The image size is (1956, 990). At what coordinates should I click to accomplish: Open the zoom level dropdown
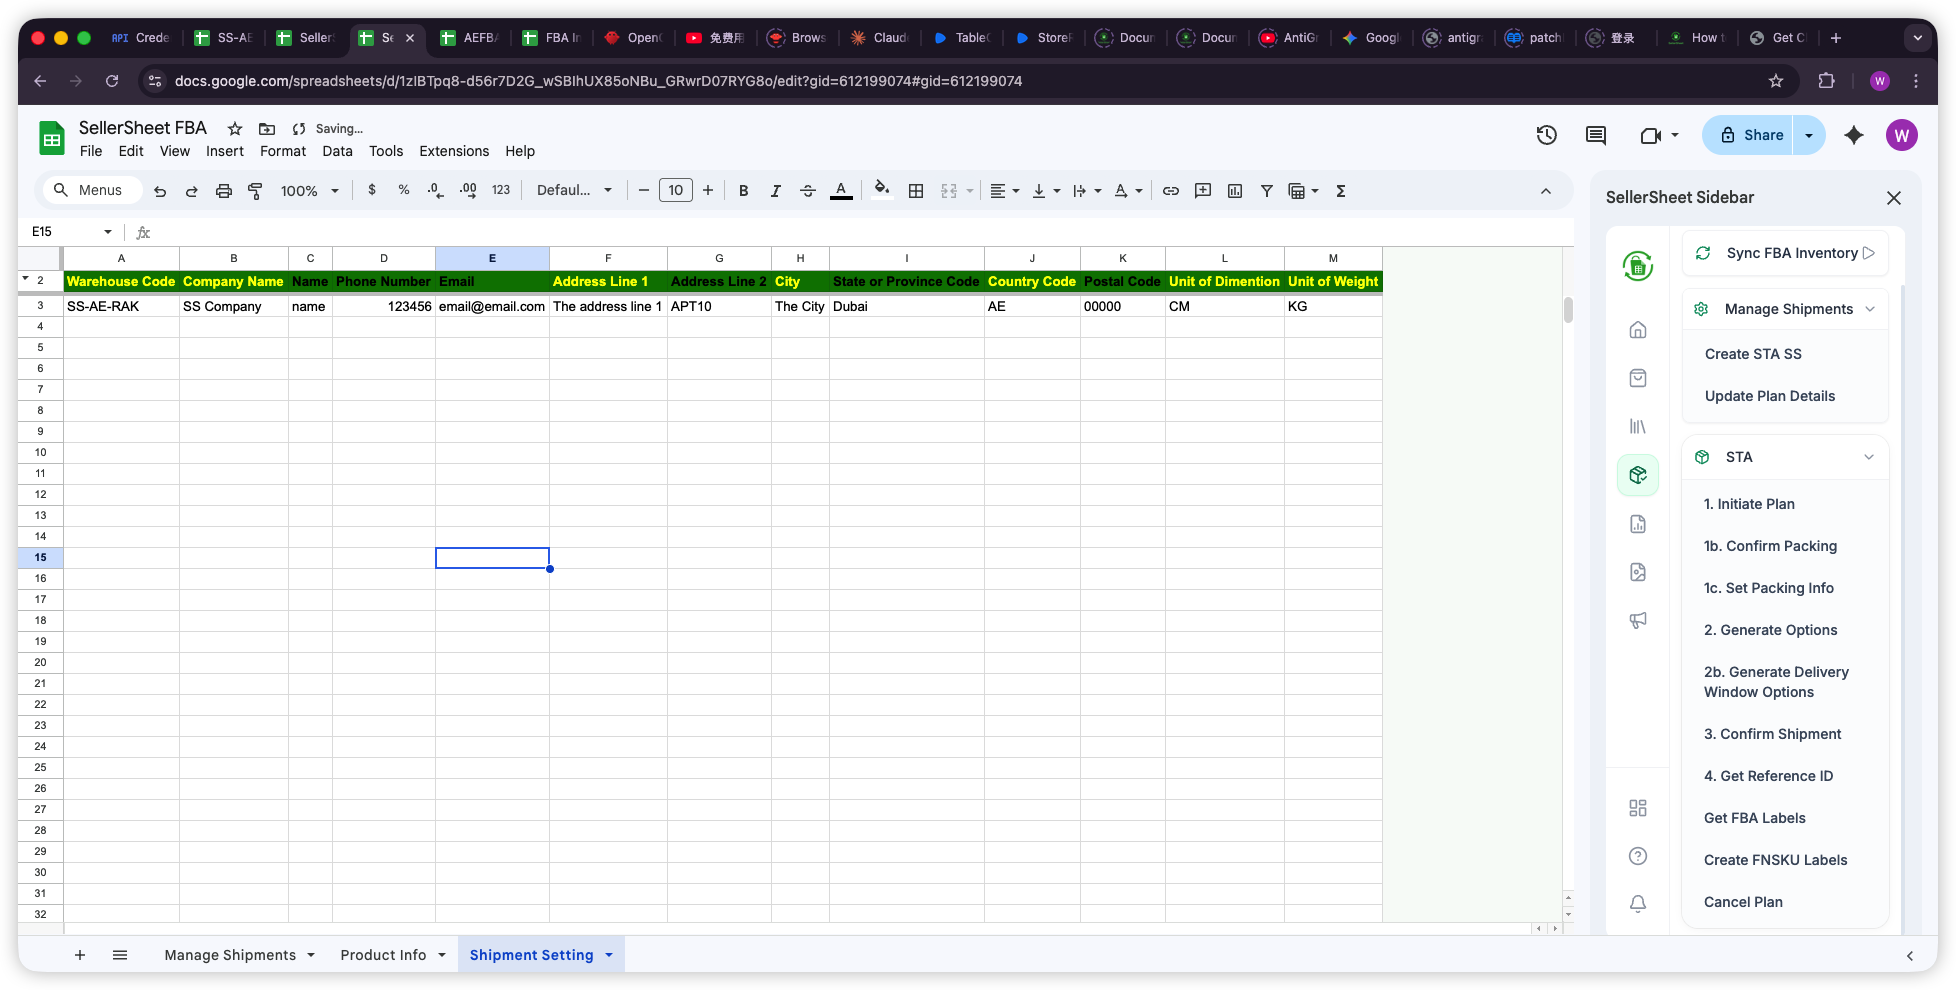coord(308,190)
